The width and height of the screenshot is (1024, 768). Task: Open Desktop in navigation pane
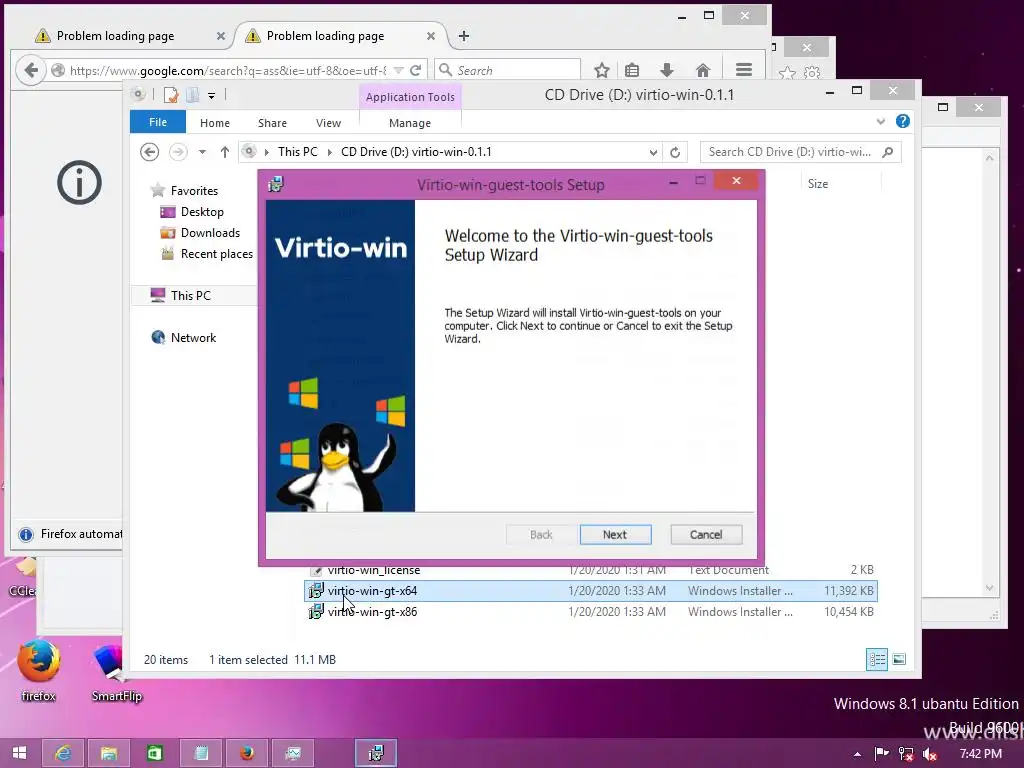pos(202,212)
